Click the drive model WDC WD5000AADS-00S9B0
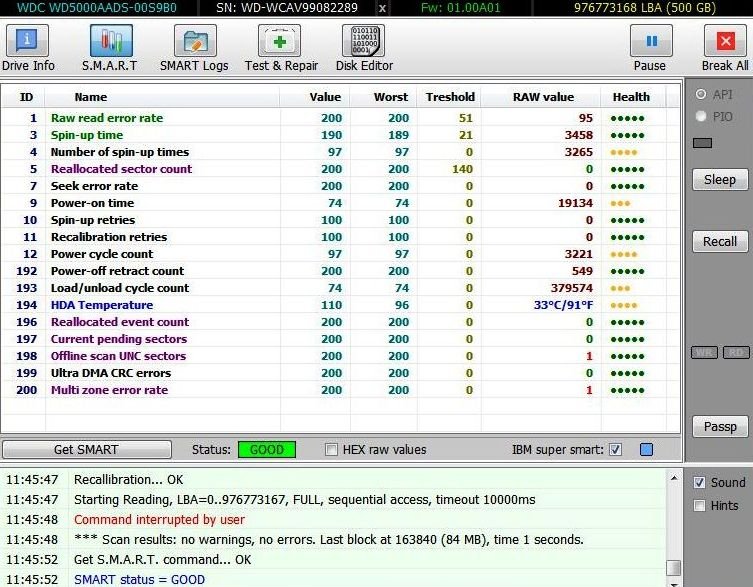The height and width of the screenshot is (587, 753). tap(97, 8)
